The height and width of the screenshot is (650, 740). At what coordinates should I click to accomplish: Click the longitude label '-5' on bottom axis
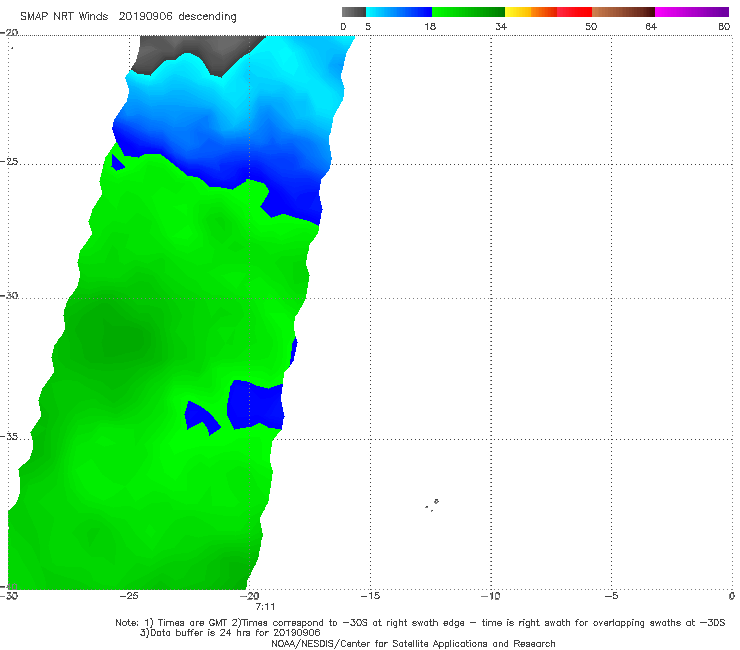coord(611,596)
